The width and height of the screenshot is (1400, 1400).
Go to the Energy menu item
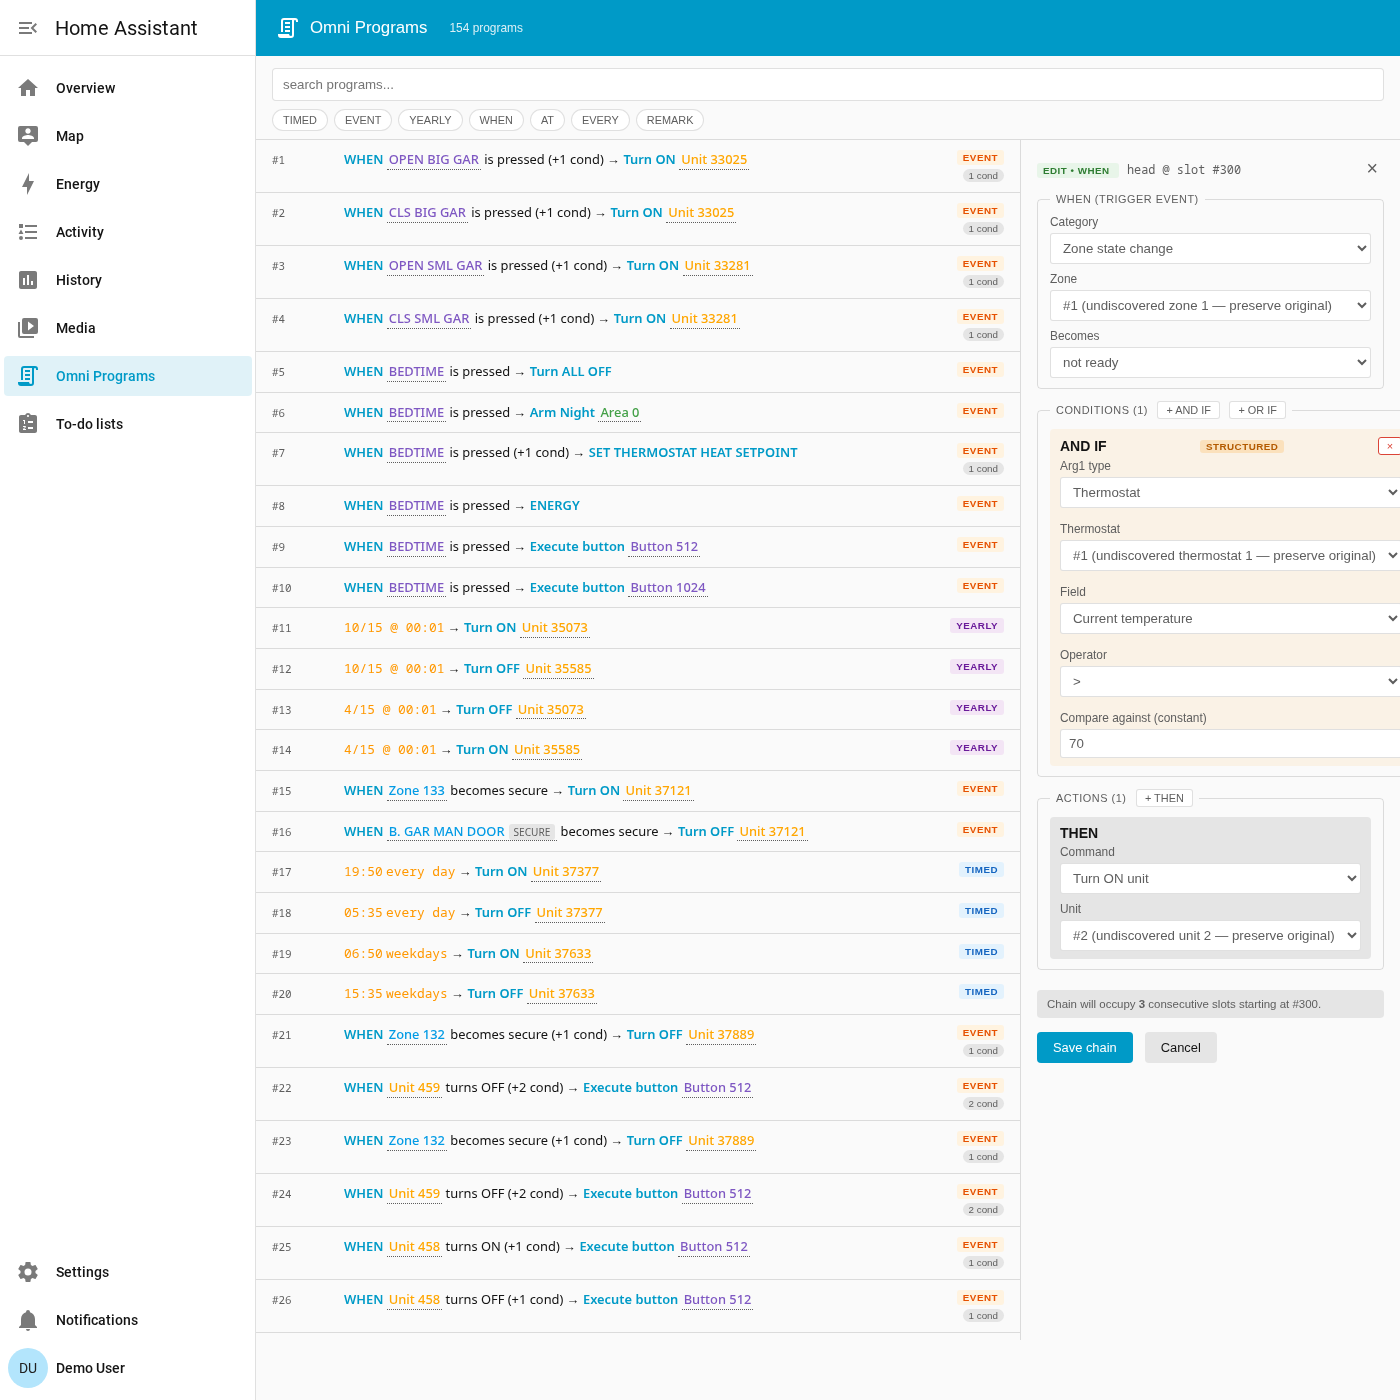coord(128,184)
